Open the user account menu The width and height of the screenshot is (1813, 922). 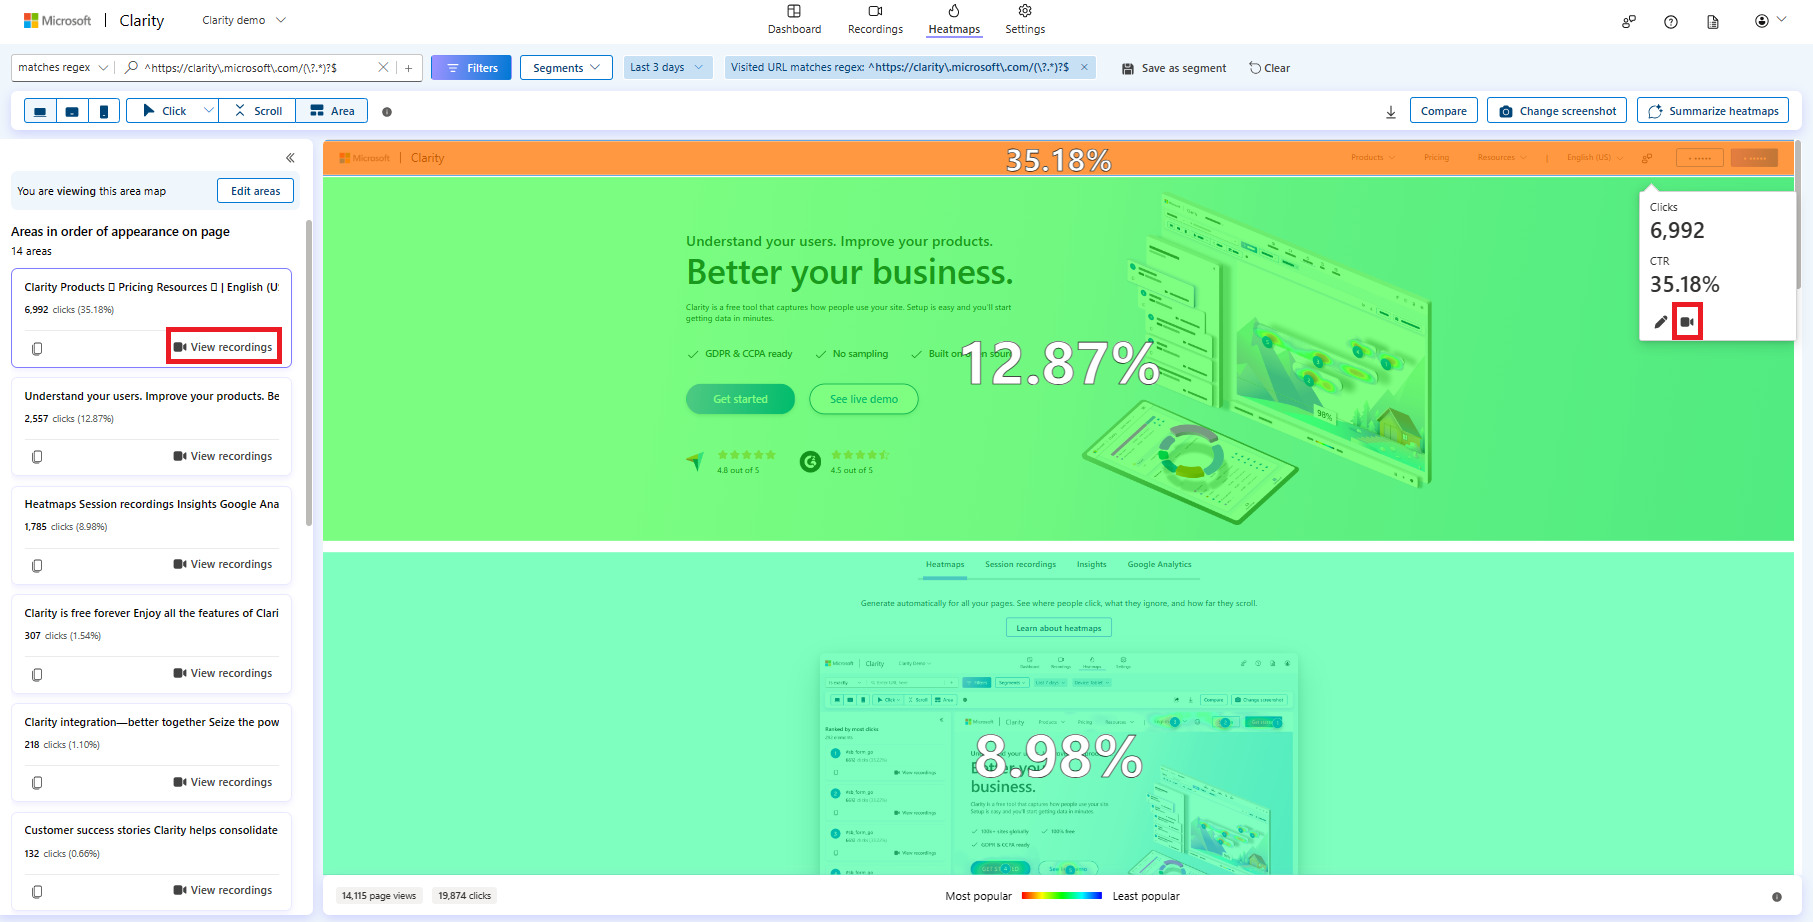[x=1769, y=21]
